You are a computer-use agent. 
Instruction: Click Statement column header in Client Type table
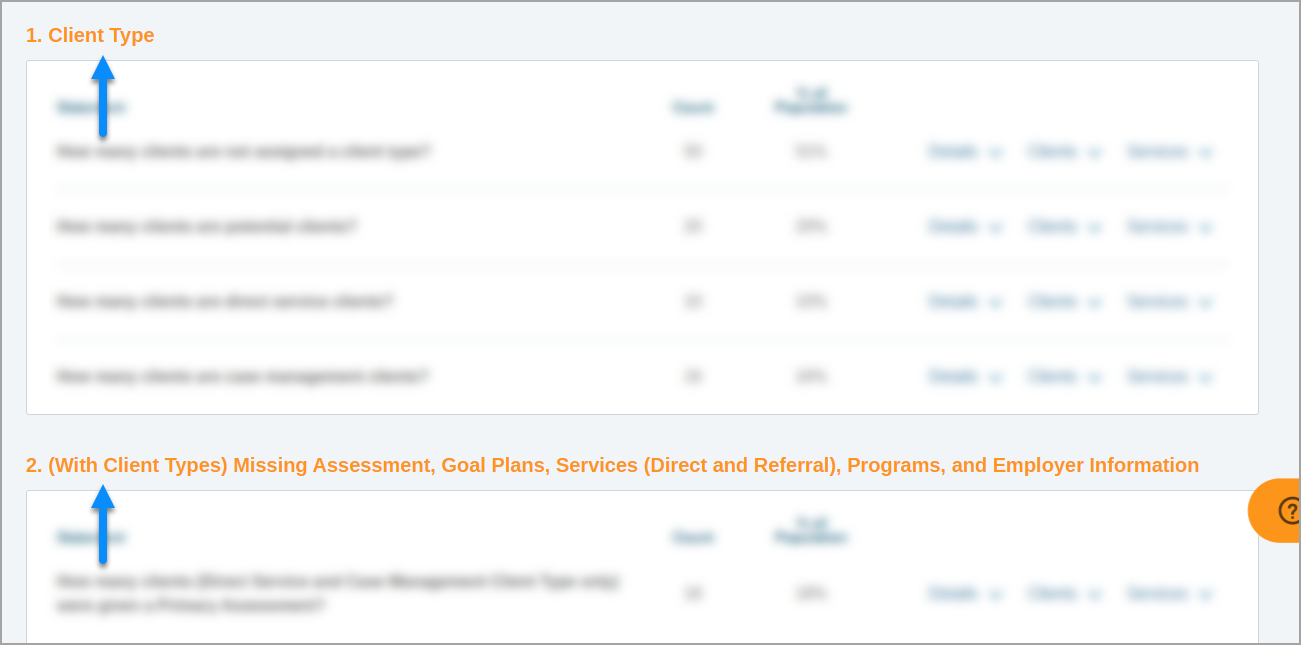coord(91,107)
